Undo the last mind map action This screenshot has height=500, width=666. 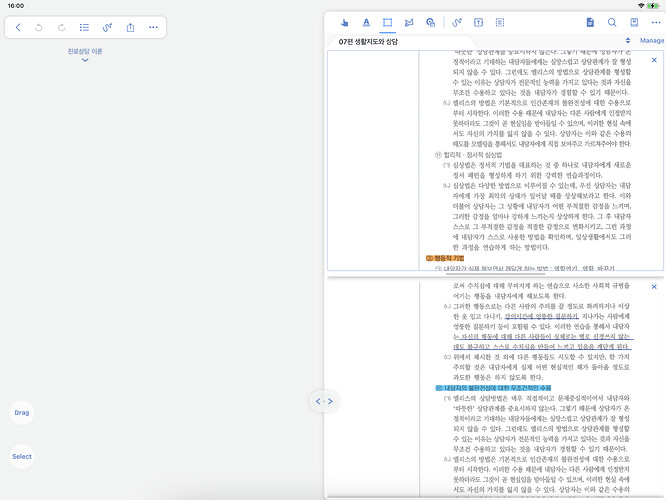click(x=39, y=28)
